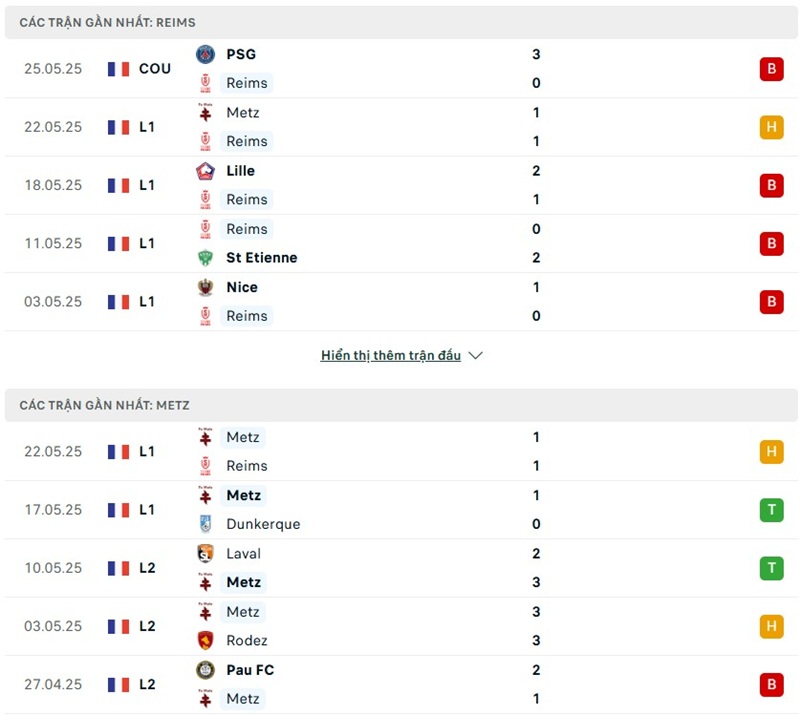The height and width of the screenshot is (715, 800).
Task: Click the PSG club crest icon
Action: click(x=205, y=54)
